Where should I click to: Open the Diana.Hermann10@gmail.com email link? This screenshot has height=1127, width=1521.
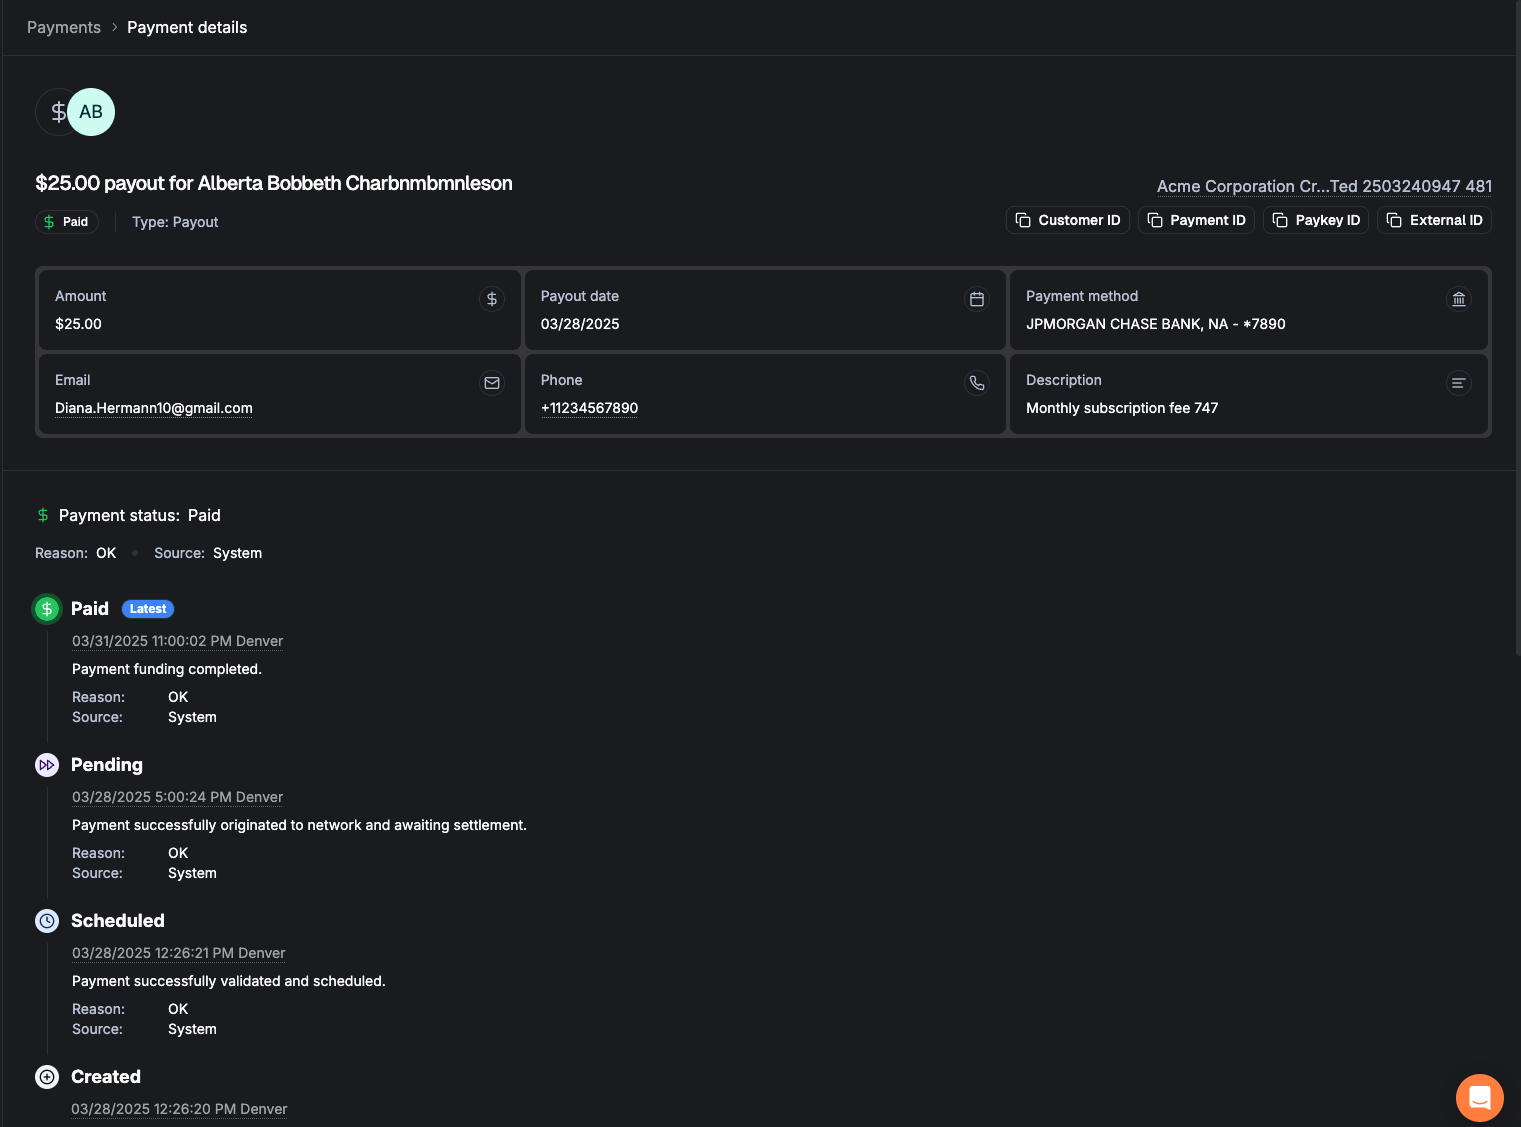click(153, 408)
